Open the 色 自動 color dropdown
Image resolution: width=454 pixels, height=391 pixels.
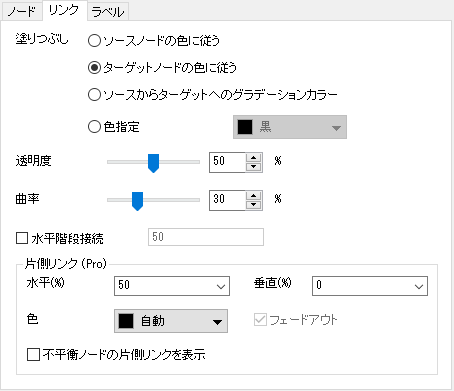[171, 321]
